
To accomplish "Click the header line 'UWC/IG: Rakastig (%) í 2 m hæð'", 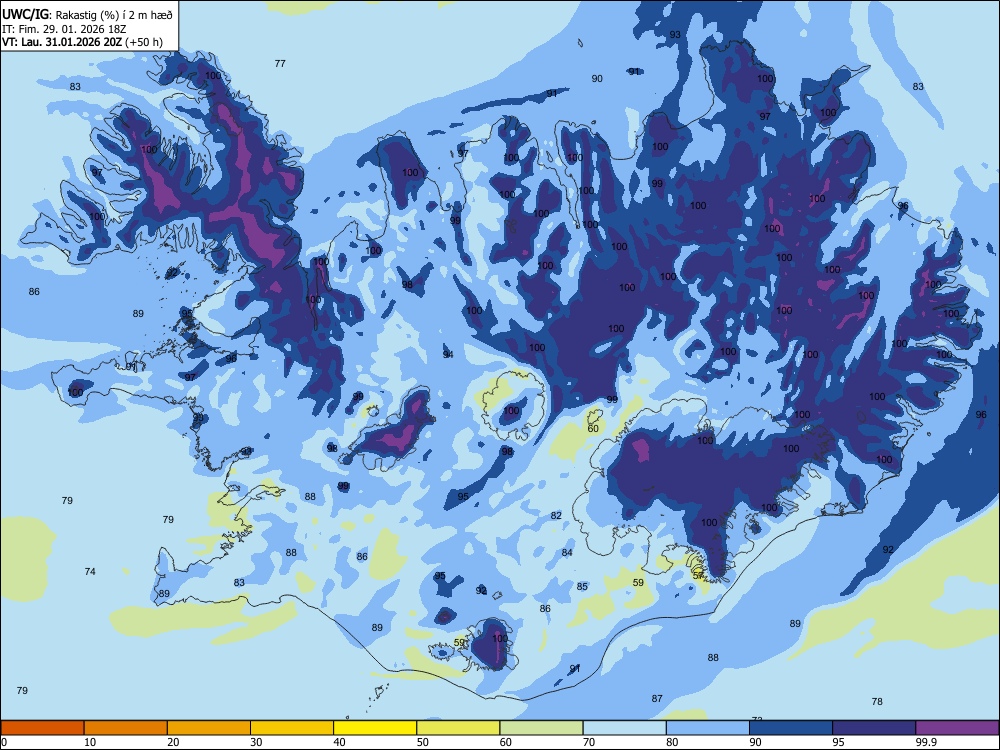I will point(87,15).
